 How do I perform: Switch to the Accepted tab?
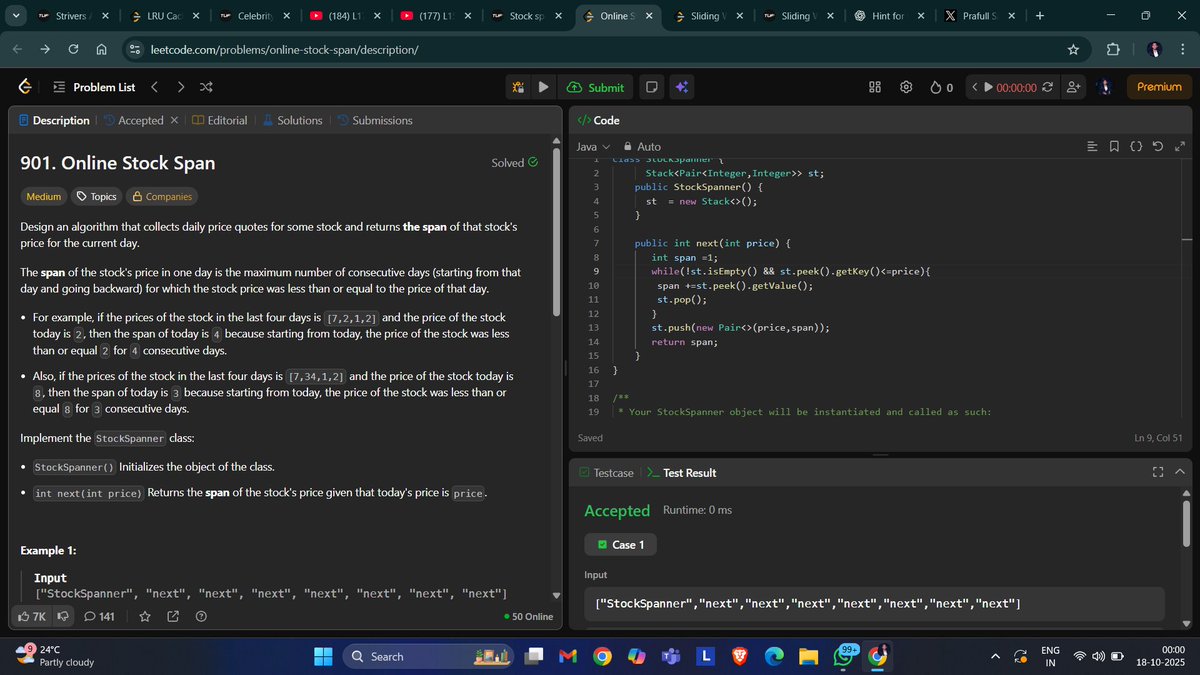[133, 120]
